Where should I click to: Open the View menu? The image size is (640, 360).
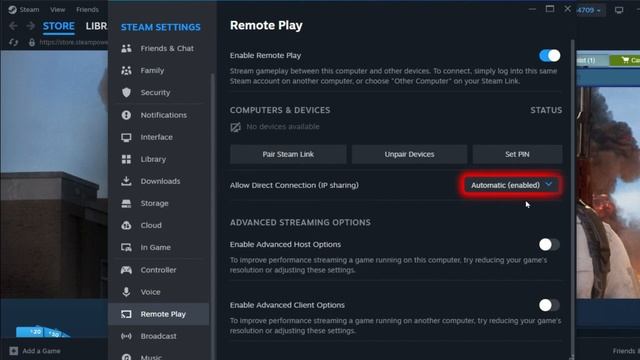click(x=58, y=9)
